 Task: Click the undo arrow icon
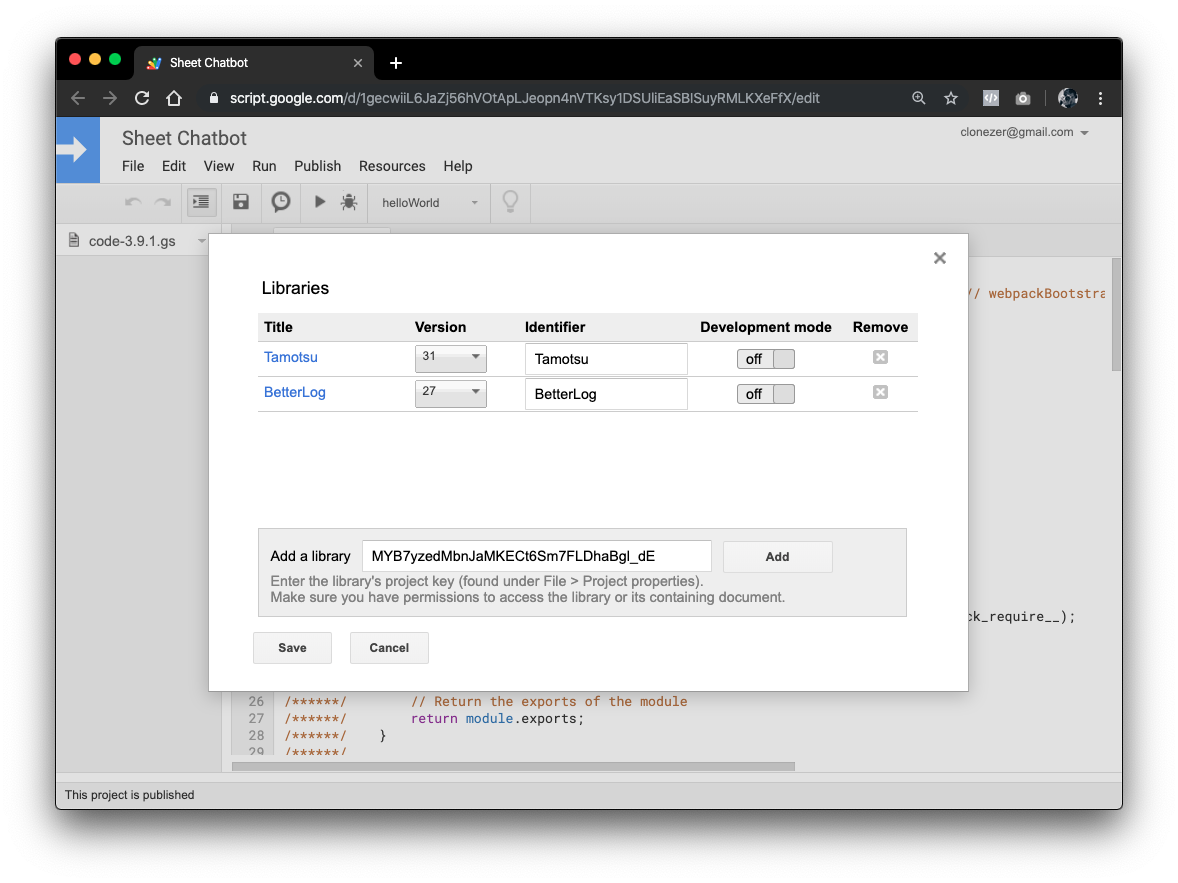[x=133, y=202]
